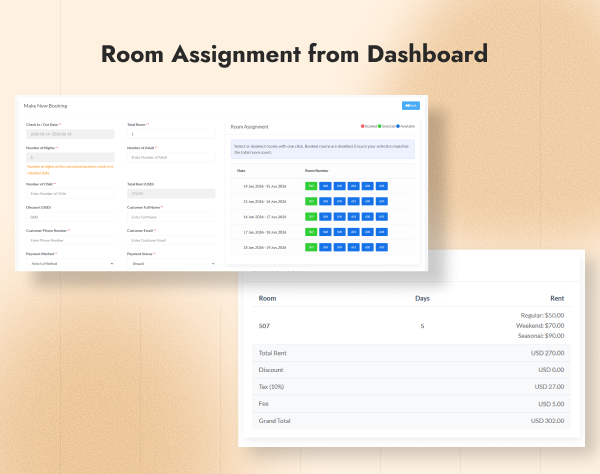Click the Days header in summary table

pos(422,298)
